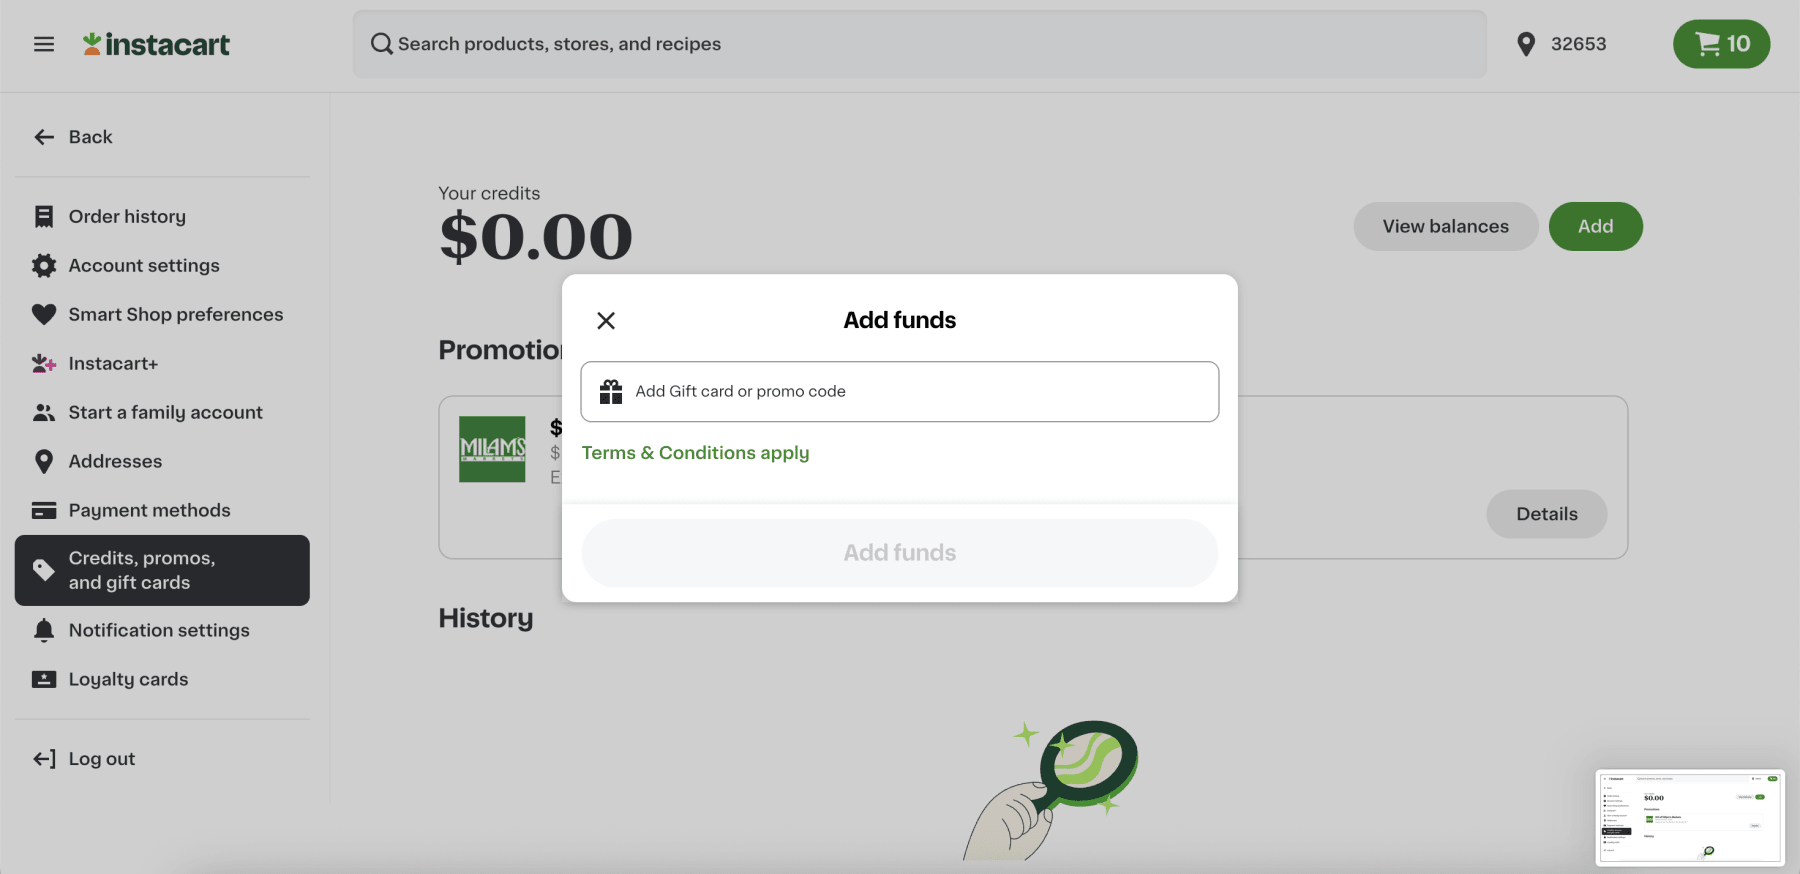The width and height of the screenshot is (1800, 874).
Task: Select Start a family account
Action: tap(165, 413)
